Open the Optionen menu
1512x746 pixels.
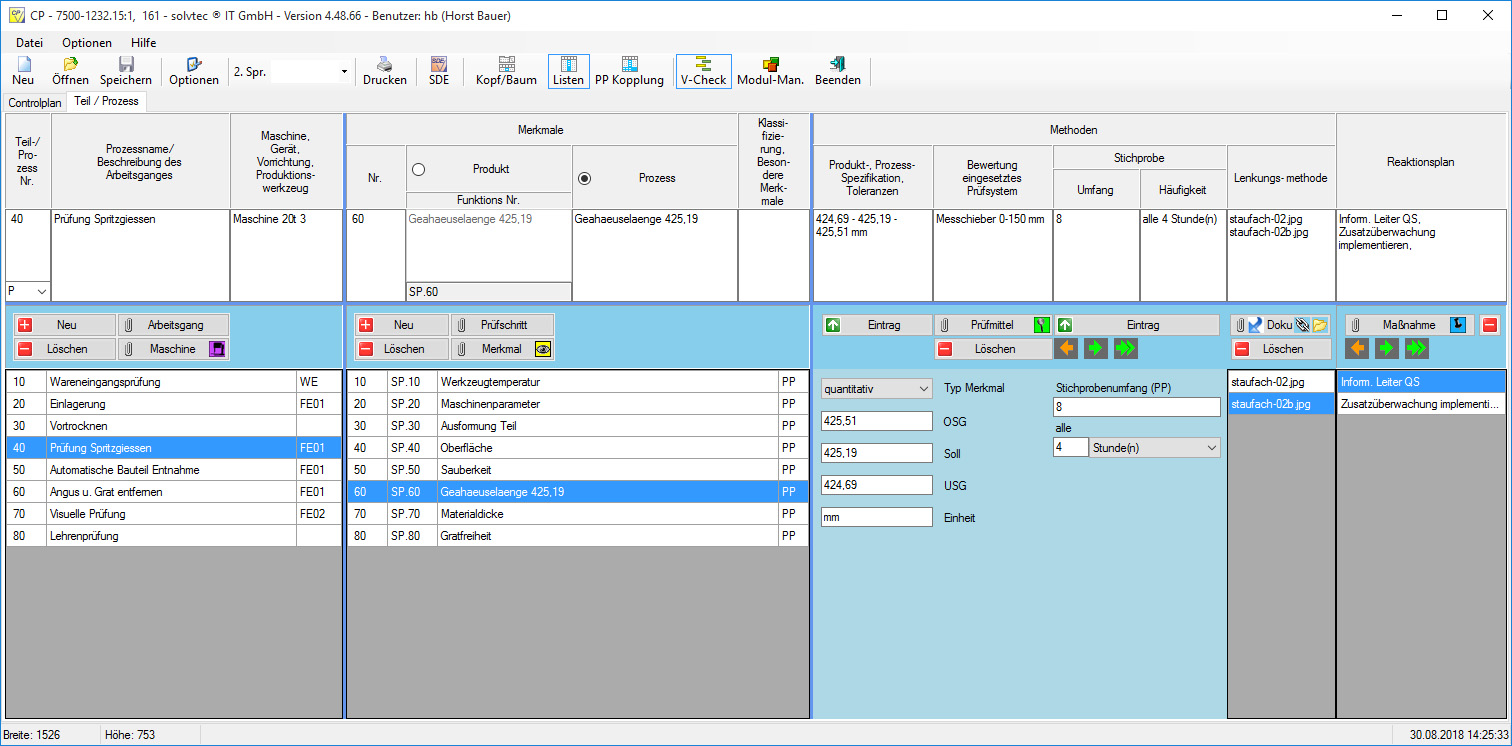click(x=87, y=43)
